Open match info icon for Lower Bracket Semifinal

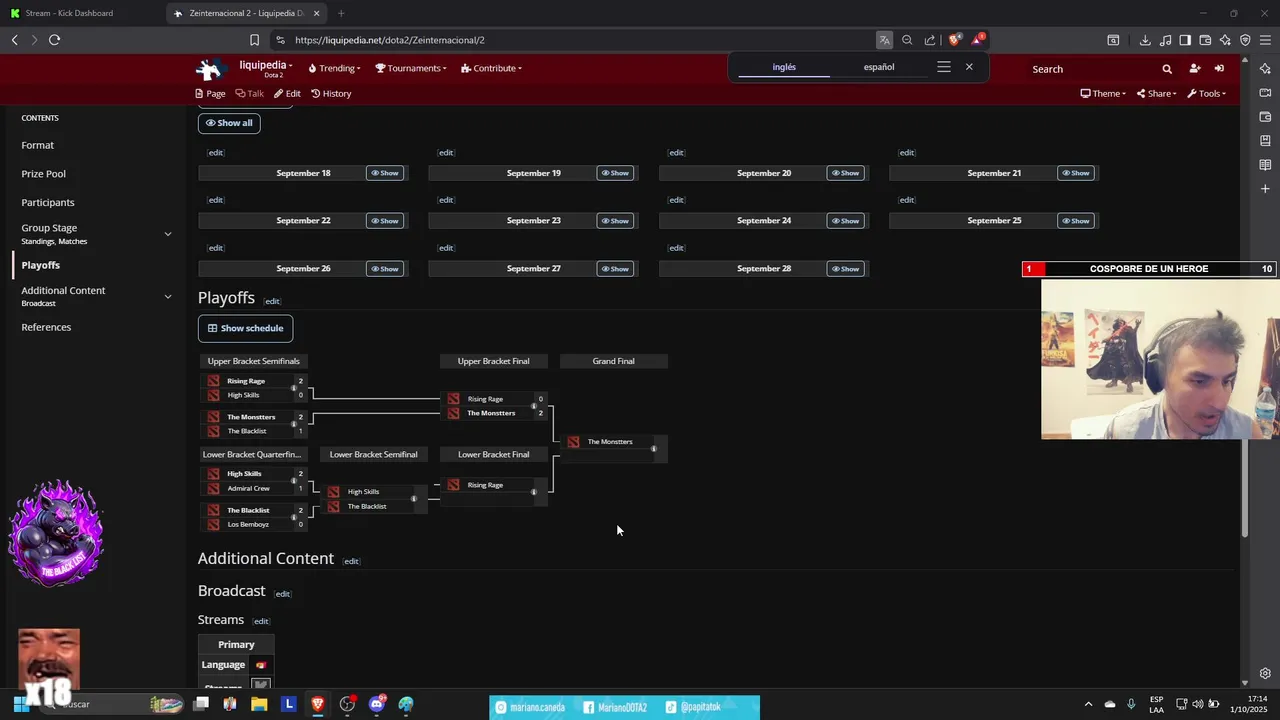(x=414, y=499)
